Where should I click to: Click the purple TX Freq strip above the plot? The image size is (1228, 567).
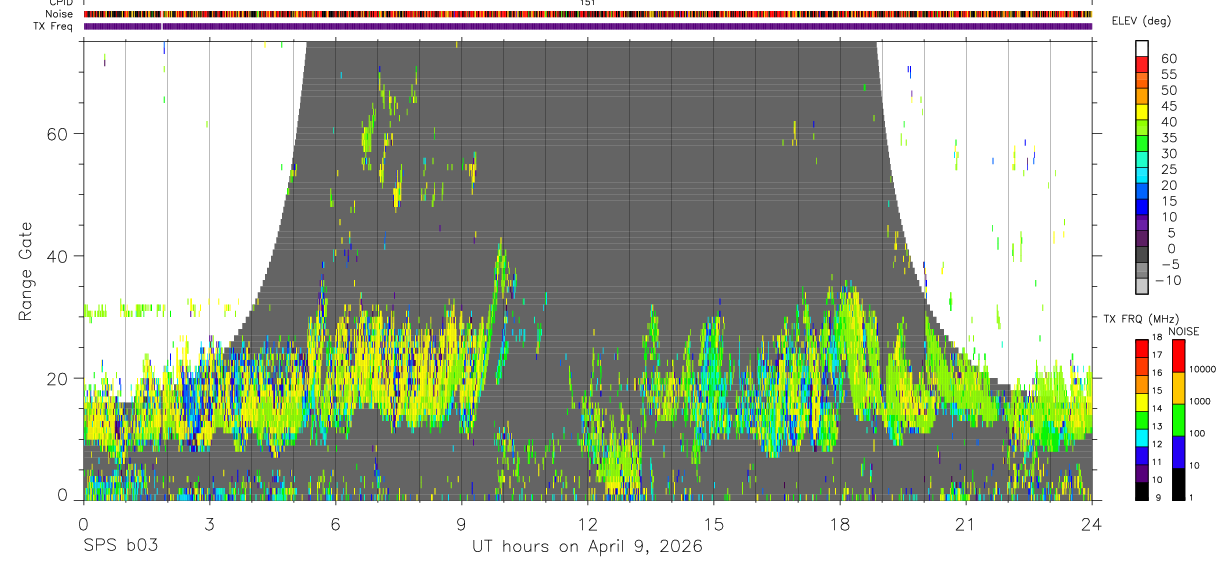(x=587, y=26)
